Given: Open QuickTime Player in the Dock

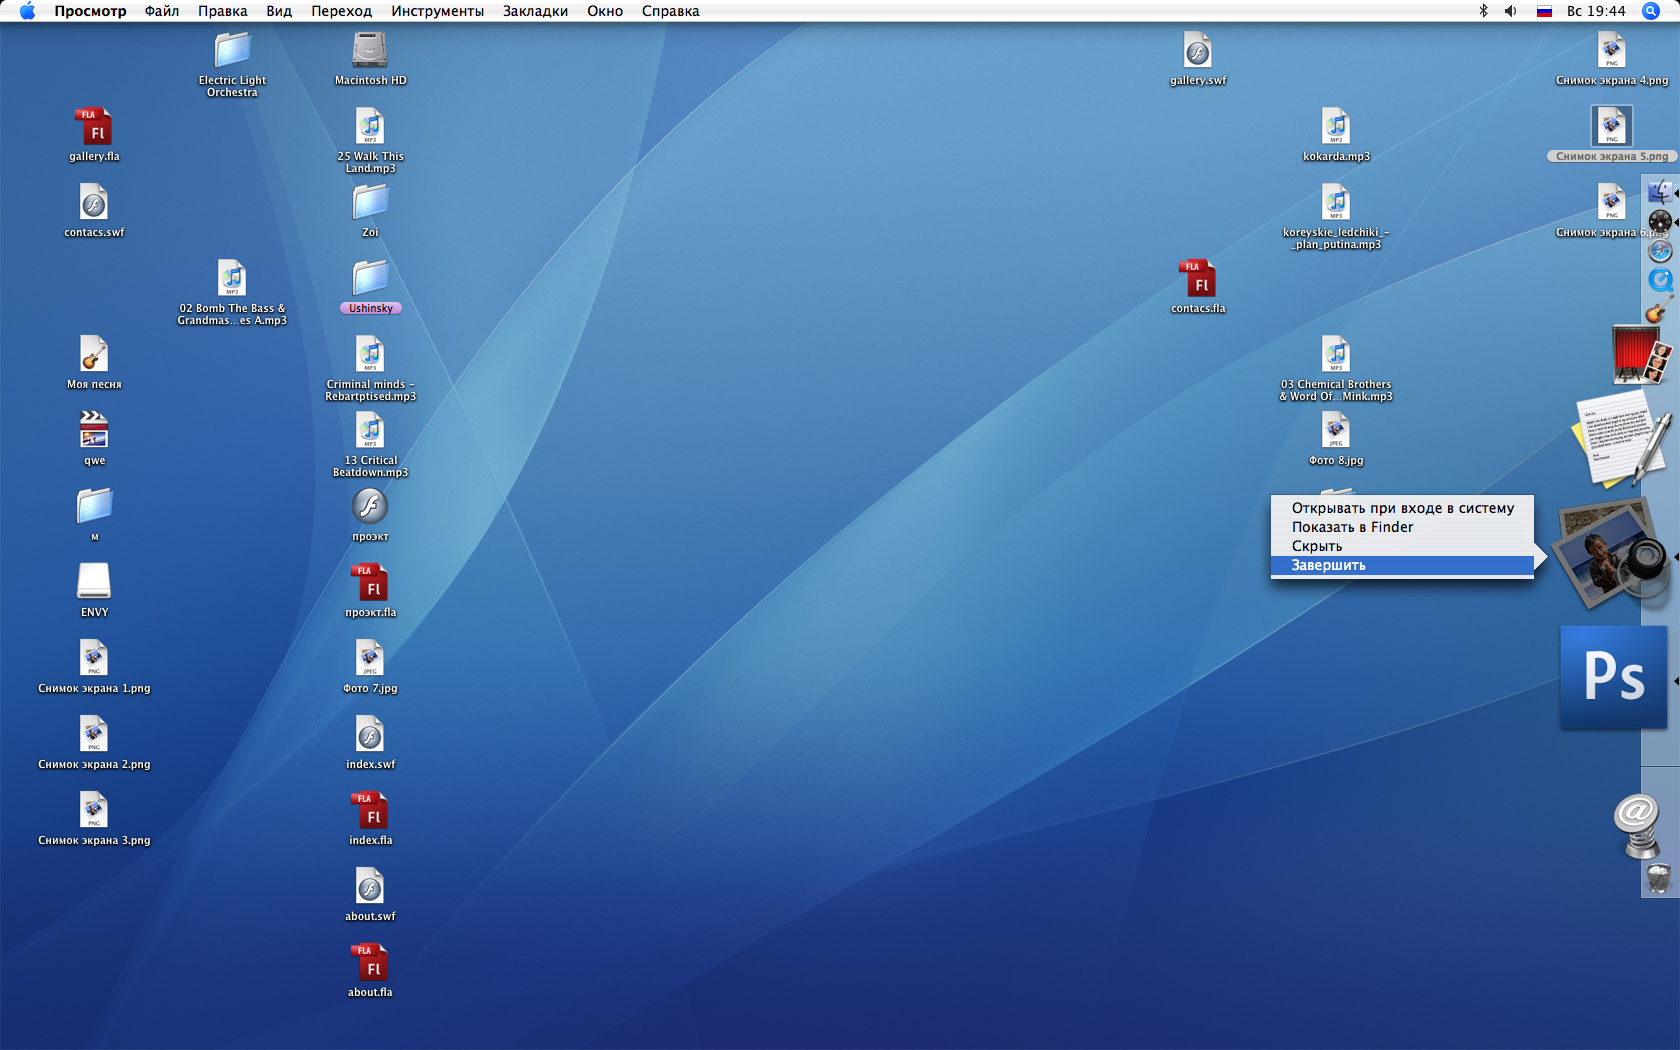Looking at the screenshot, I should [x=1660, y=281].
